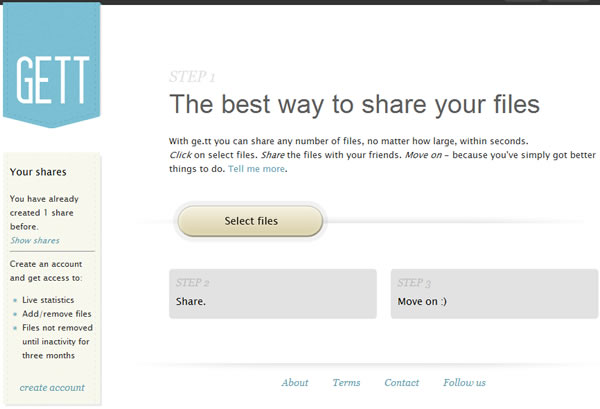Click the 'Add/remove files' list item
The image size is (600, 409).
[x=57, y=314]
